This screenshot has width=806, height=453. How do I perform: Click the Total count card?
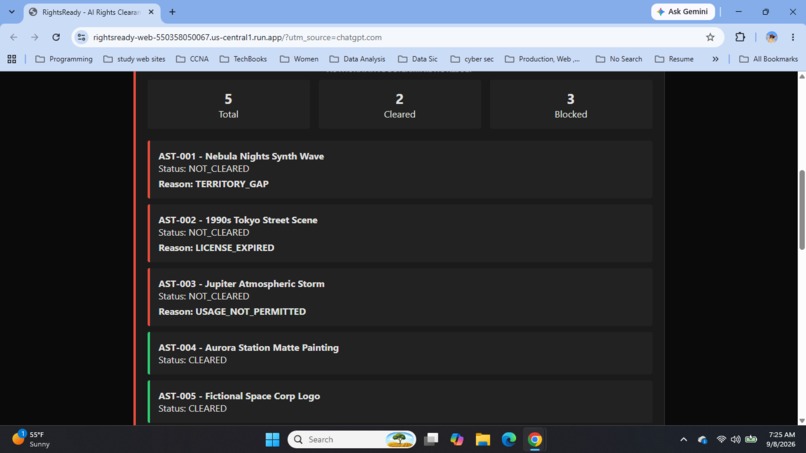(x=228, y=104)
